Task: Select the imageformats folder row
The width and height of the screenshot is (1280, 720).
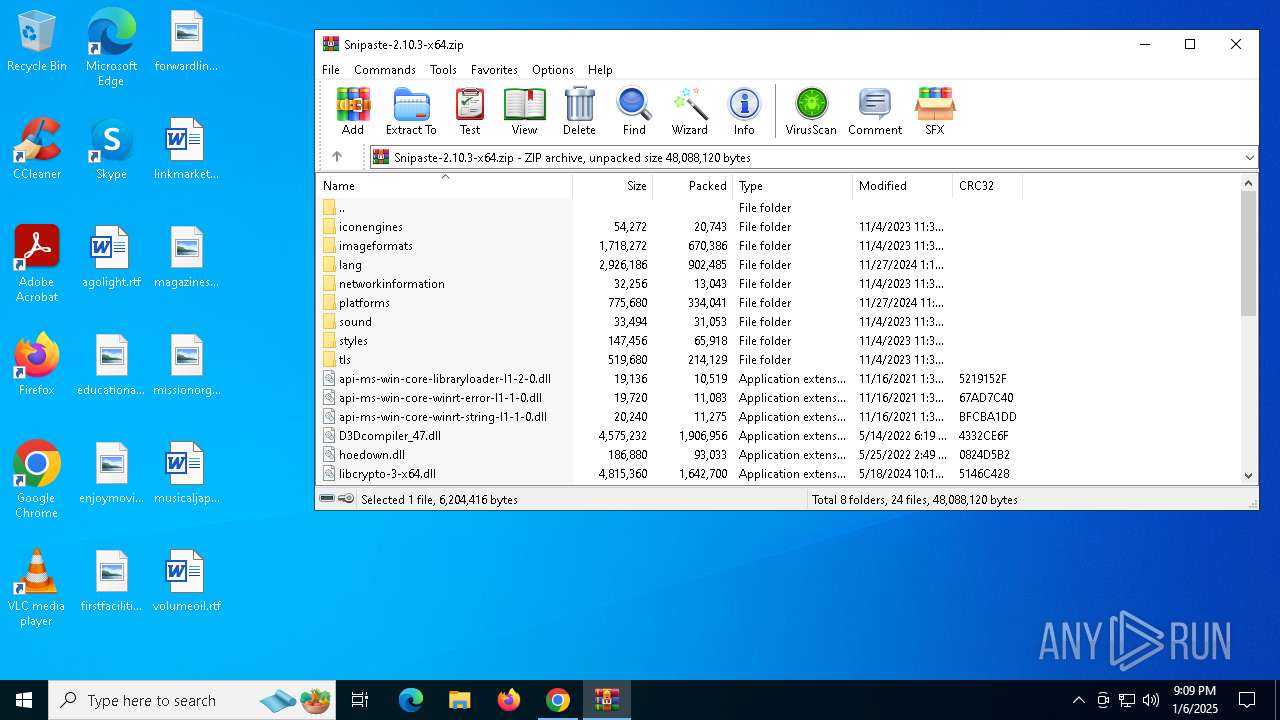Action: [x=670, y=246]
